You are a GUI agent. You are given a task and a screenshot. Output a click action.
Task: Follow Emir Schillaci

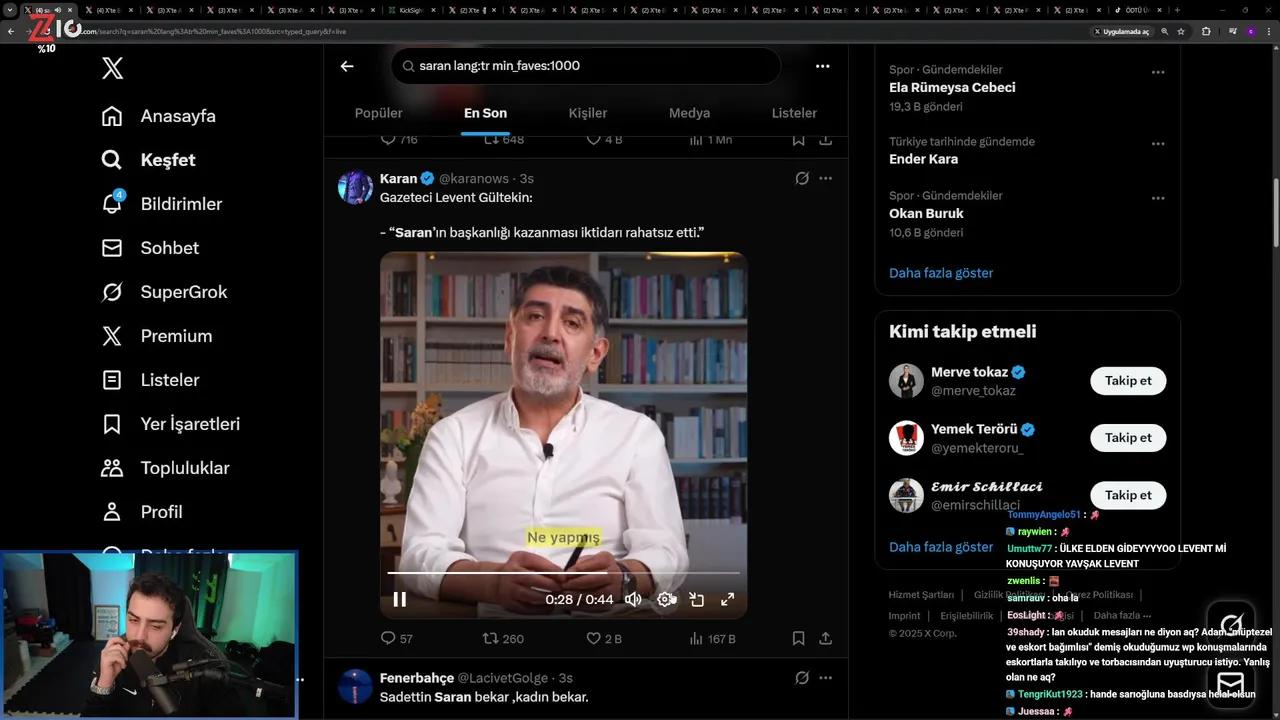[1128, 495]
